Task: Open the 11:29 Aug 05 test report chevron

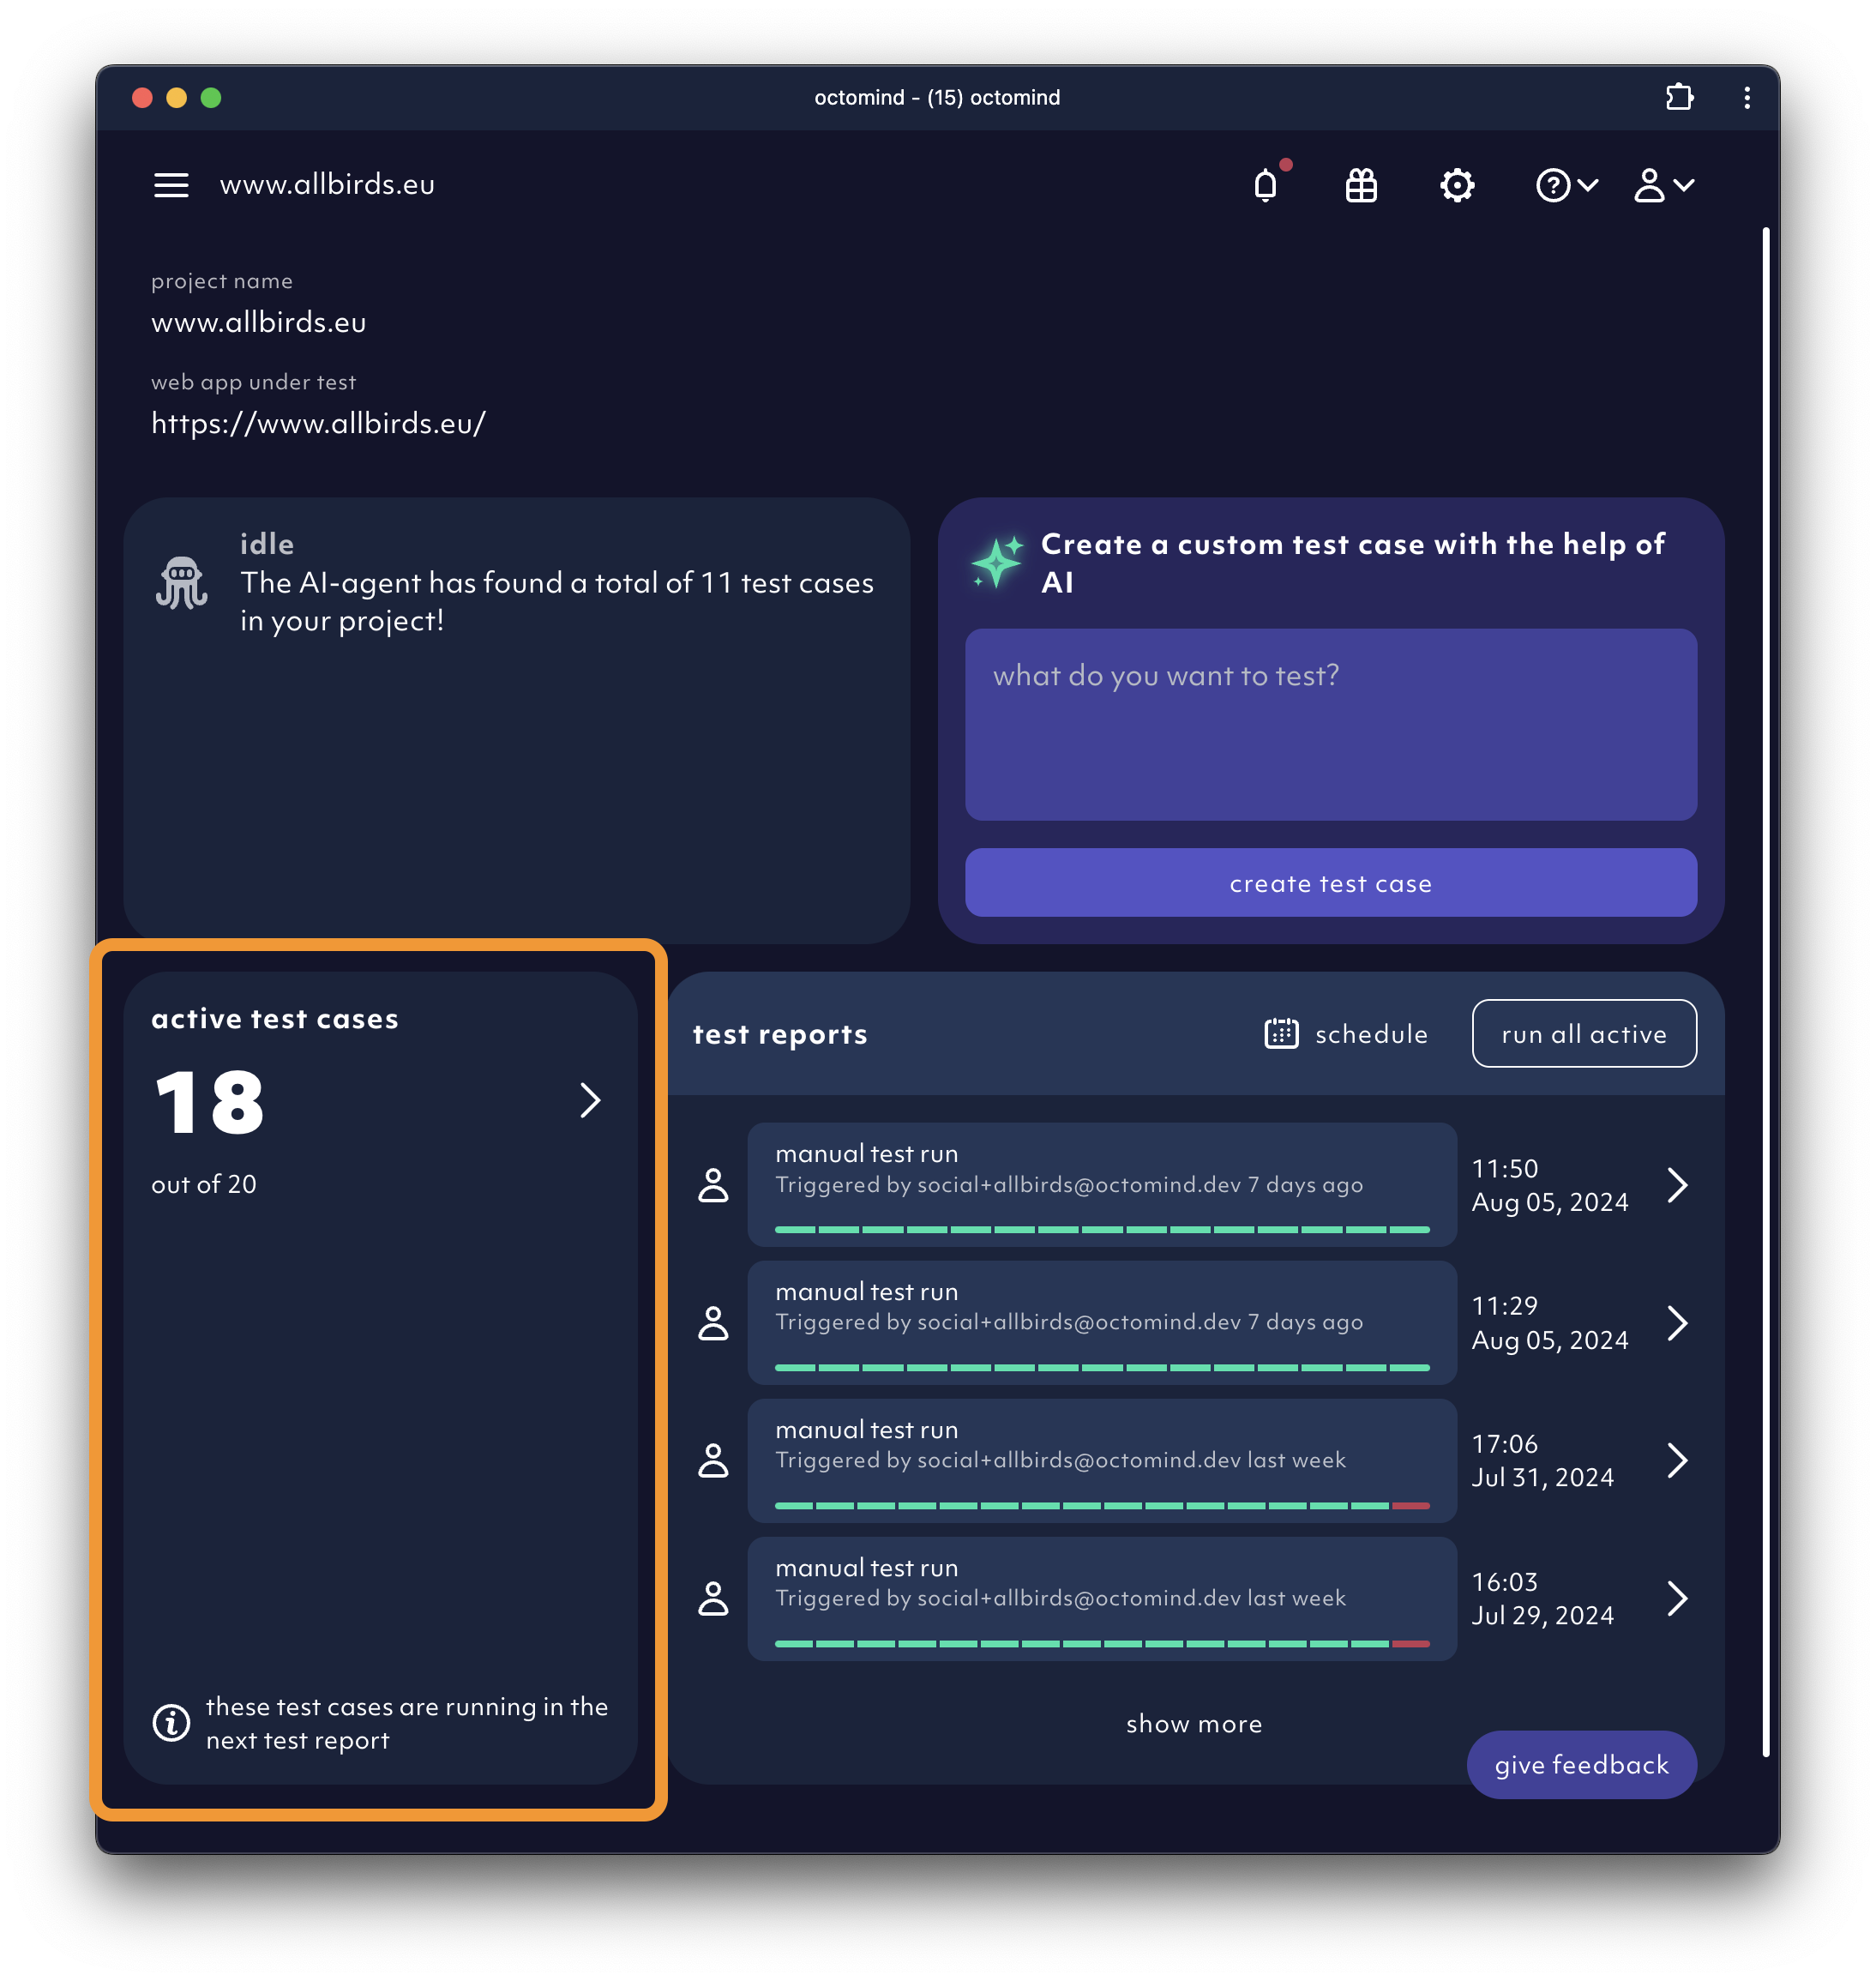Action: 1677,1323
